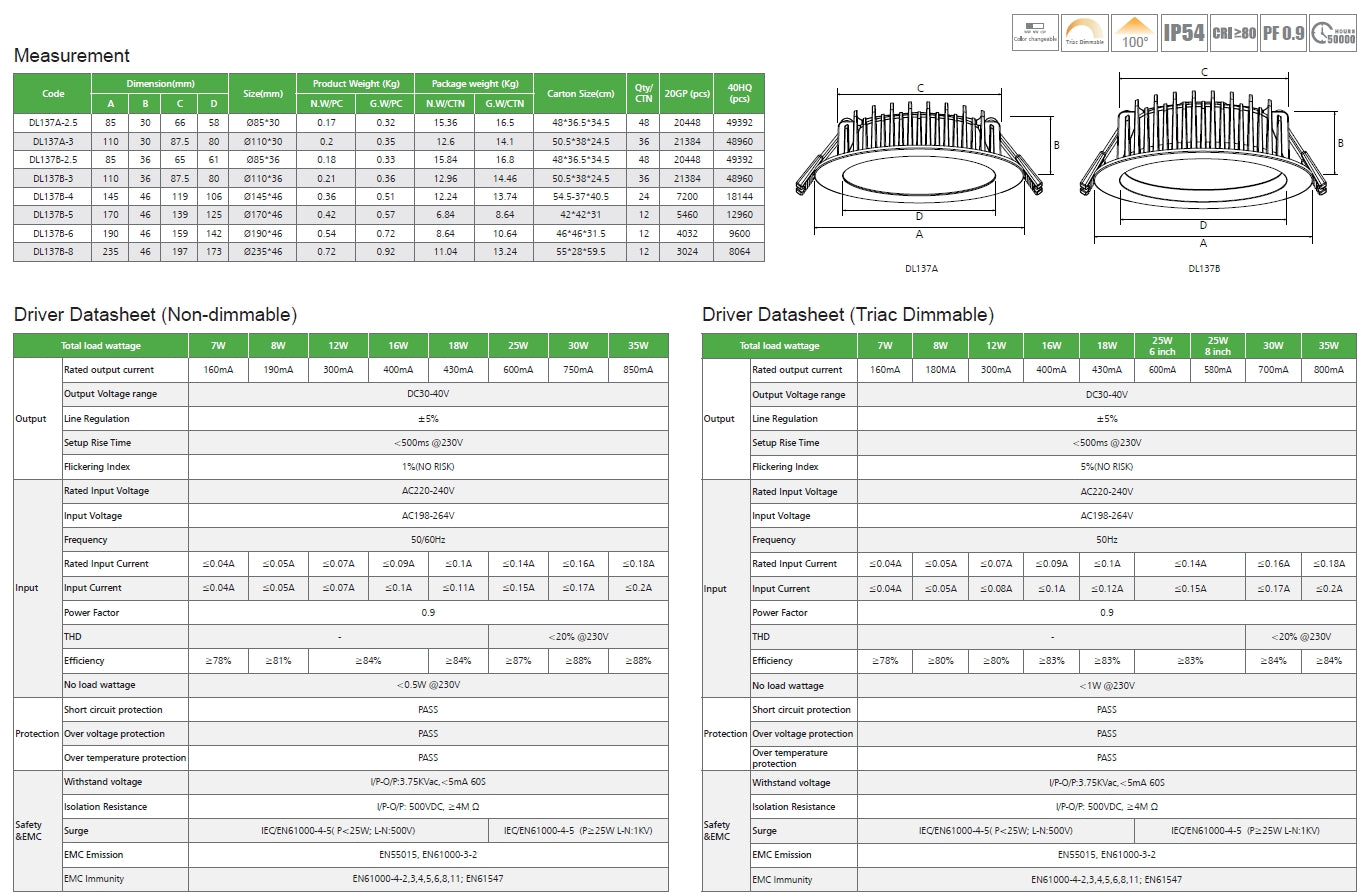The height and width of the screenshot is (894, 1362).
Task: Click Safety &EMC label in Non-dimmable table
Action: coord(29,831)
